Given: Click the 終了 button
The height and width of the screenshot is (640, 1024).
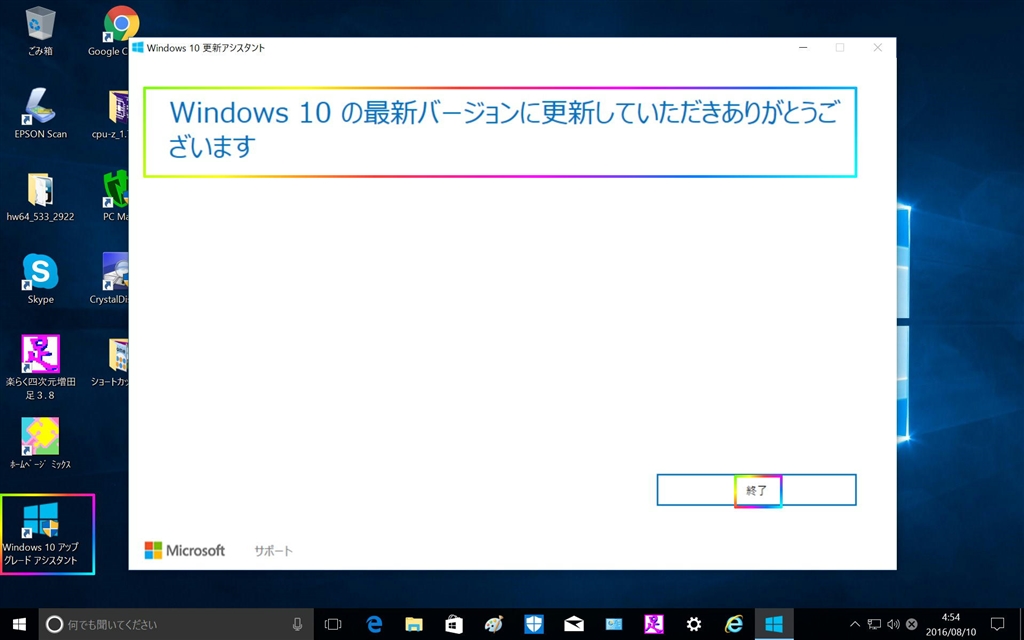Looking at the screenshot, I should pyautogui.click(x=756, y=490).
